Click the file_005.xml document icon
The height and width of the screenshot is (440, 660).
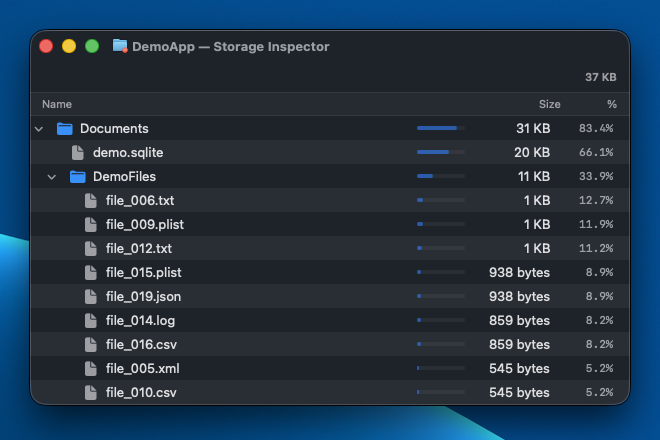tap(90, 369)
